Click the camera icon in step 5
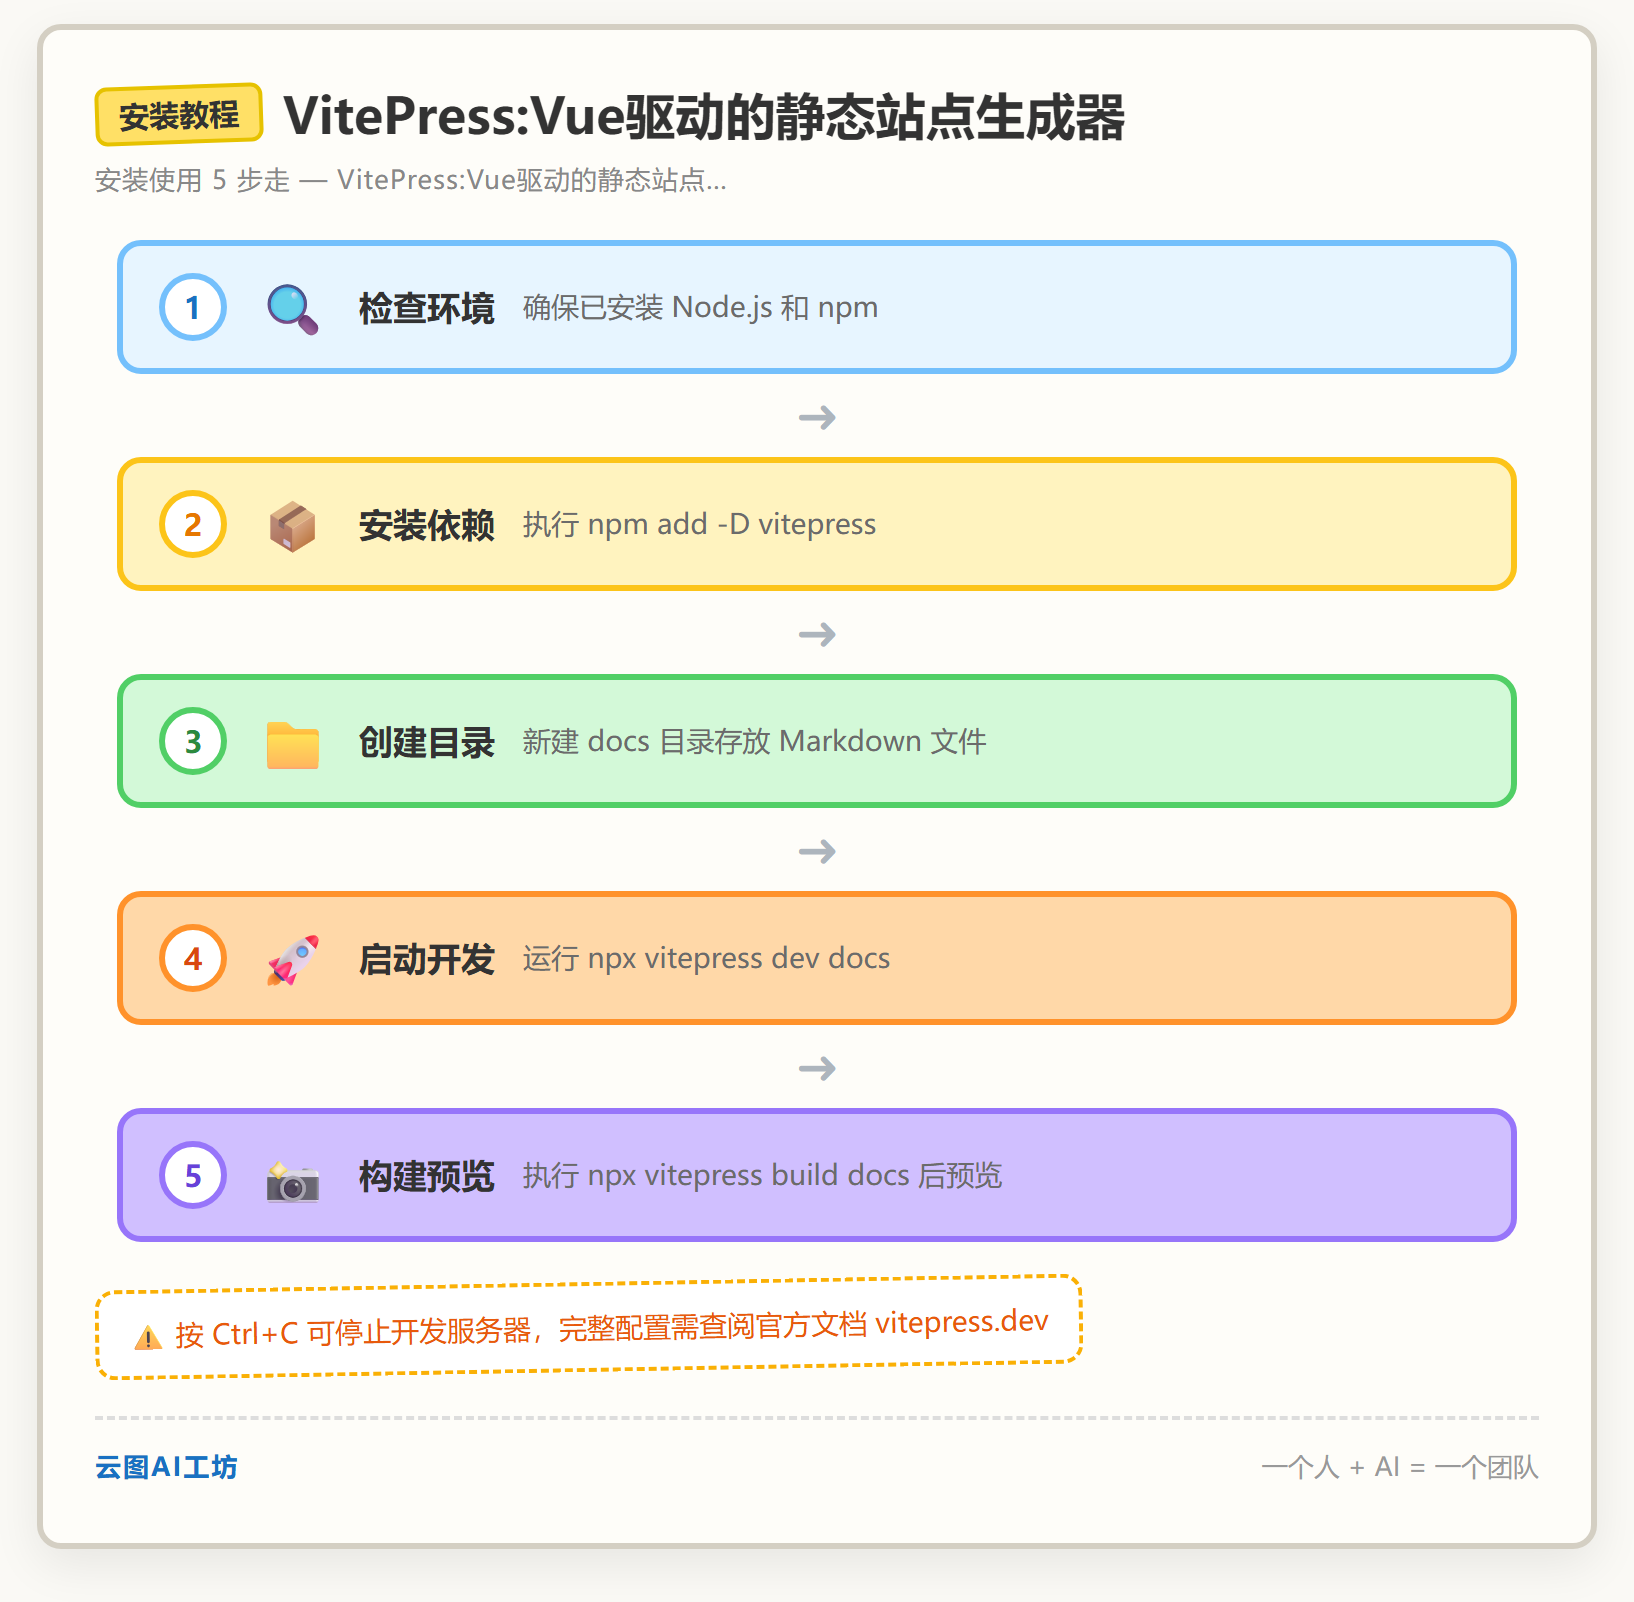1634x1602 pixels. click(292, 1180)
